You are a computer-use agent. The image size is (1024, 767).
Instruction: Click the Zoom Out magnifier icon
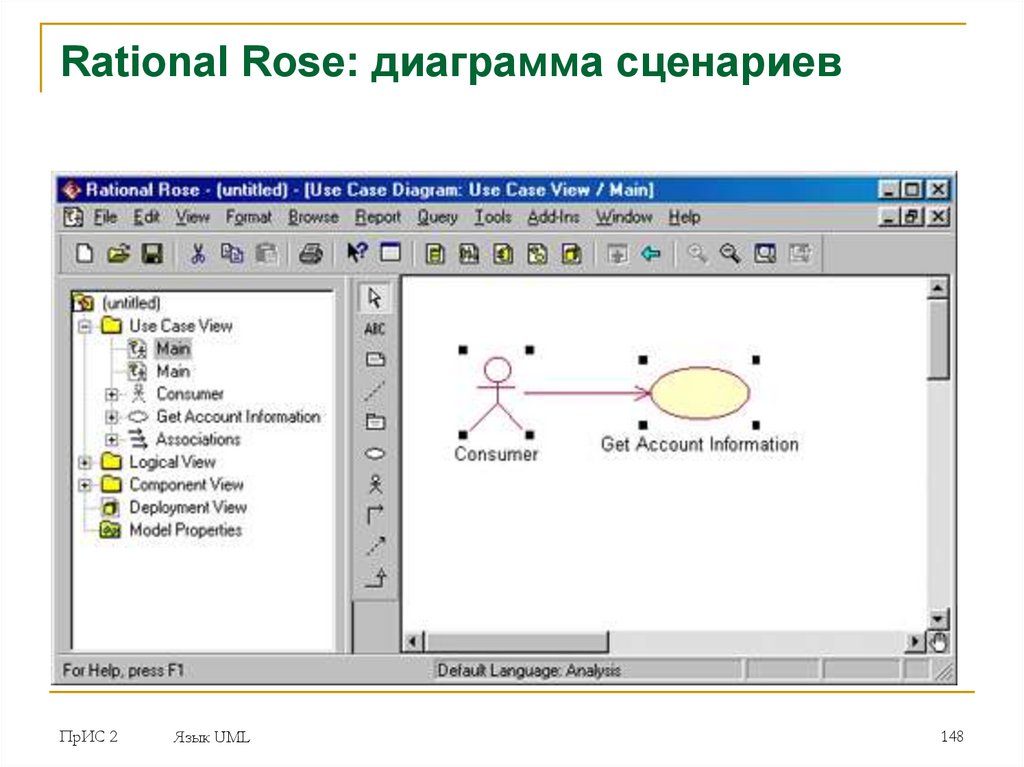click(730, 253)
